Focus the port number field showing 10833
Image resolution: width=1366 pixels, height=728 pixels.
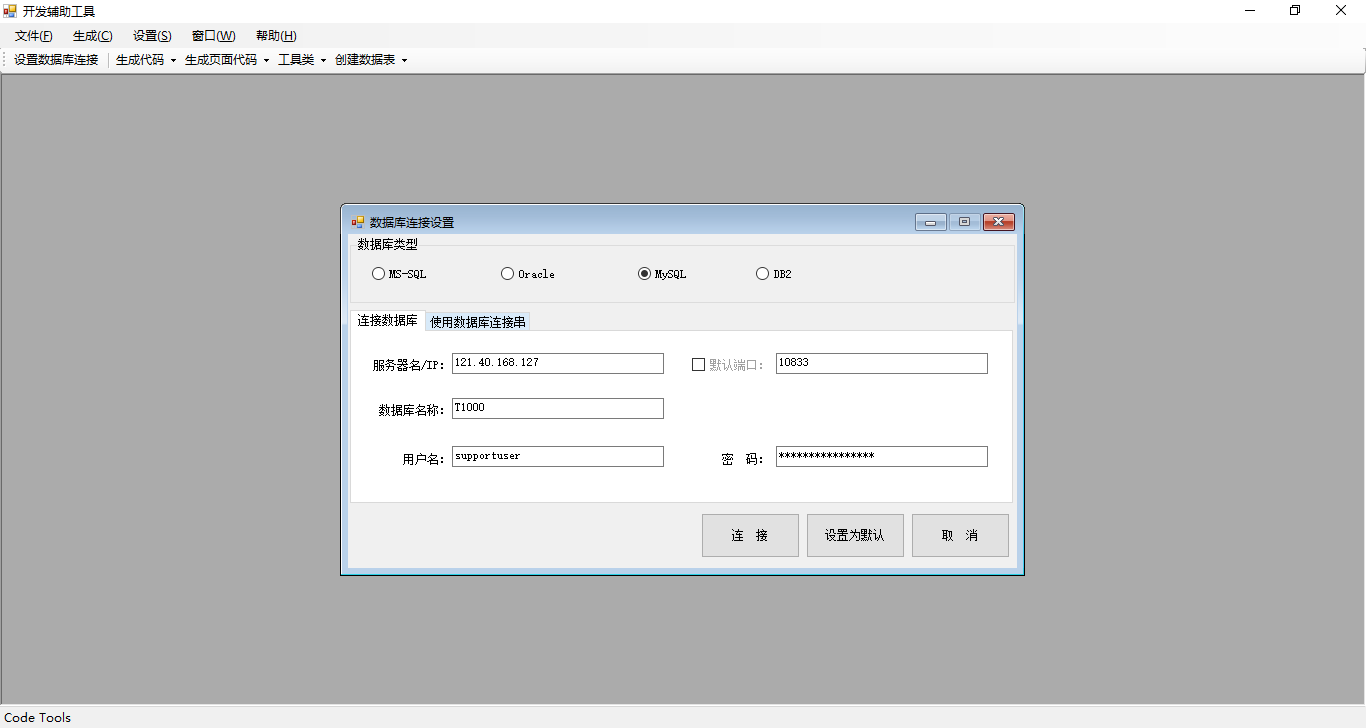point(882,363)
